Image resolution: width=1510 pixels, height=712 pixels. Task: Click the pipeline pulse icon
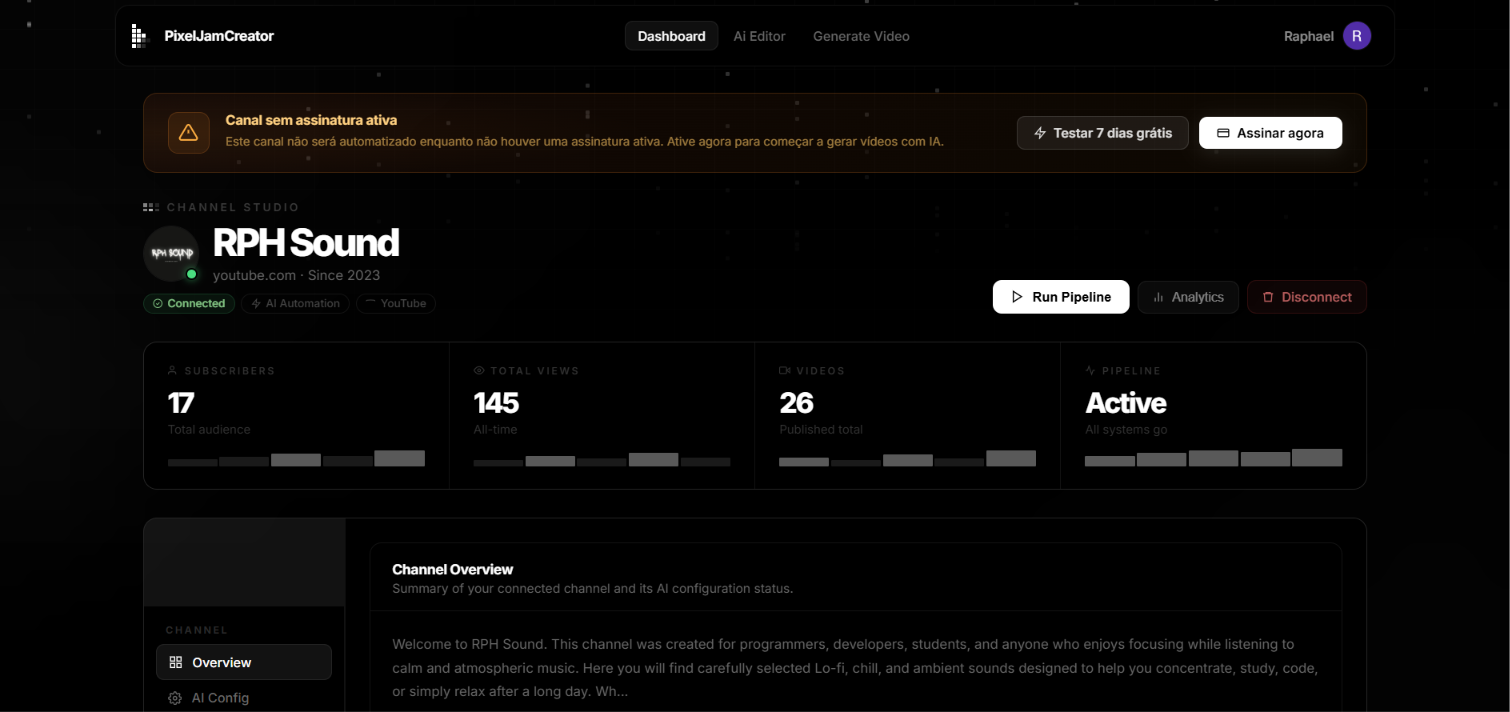pos(1091,370)
